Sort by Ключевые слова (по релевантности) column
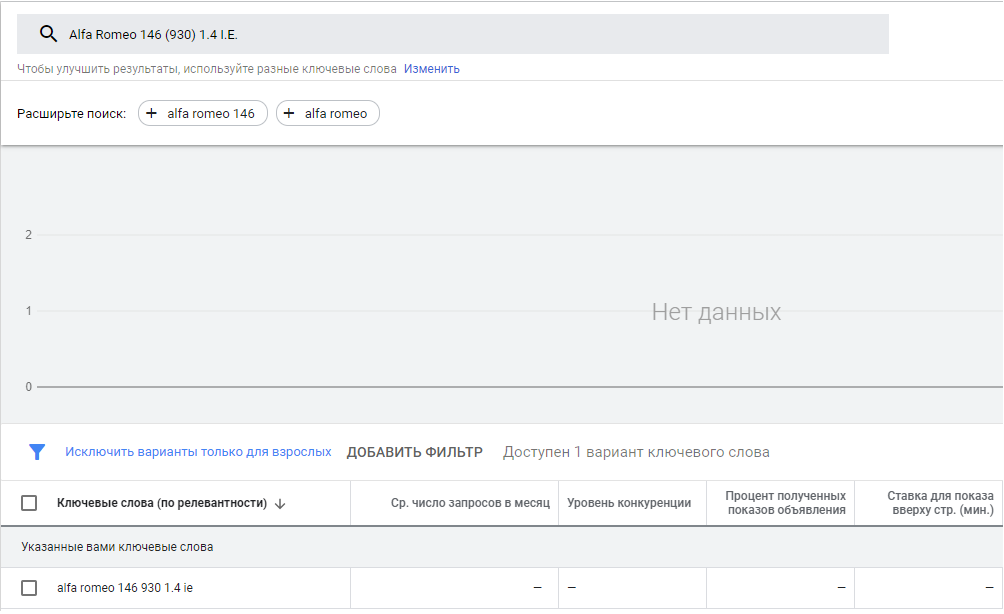 click(x=162, y=503)
